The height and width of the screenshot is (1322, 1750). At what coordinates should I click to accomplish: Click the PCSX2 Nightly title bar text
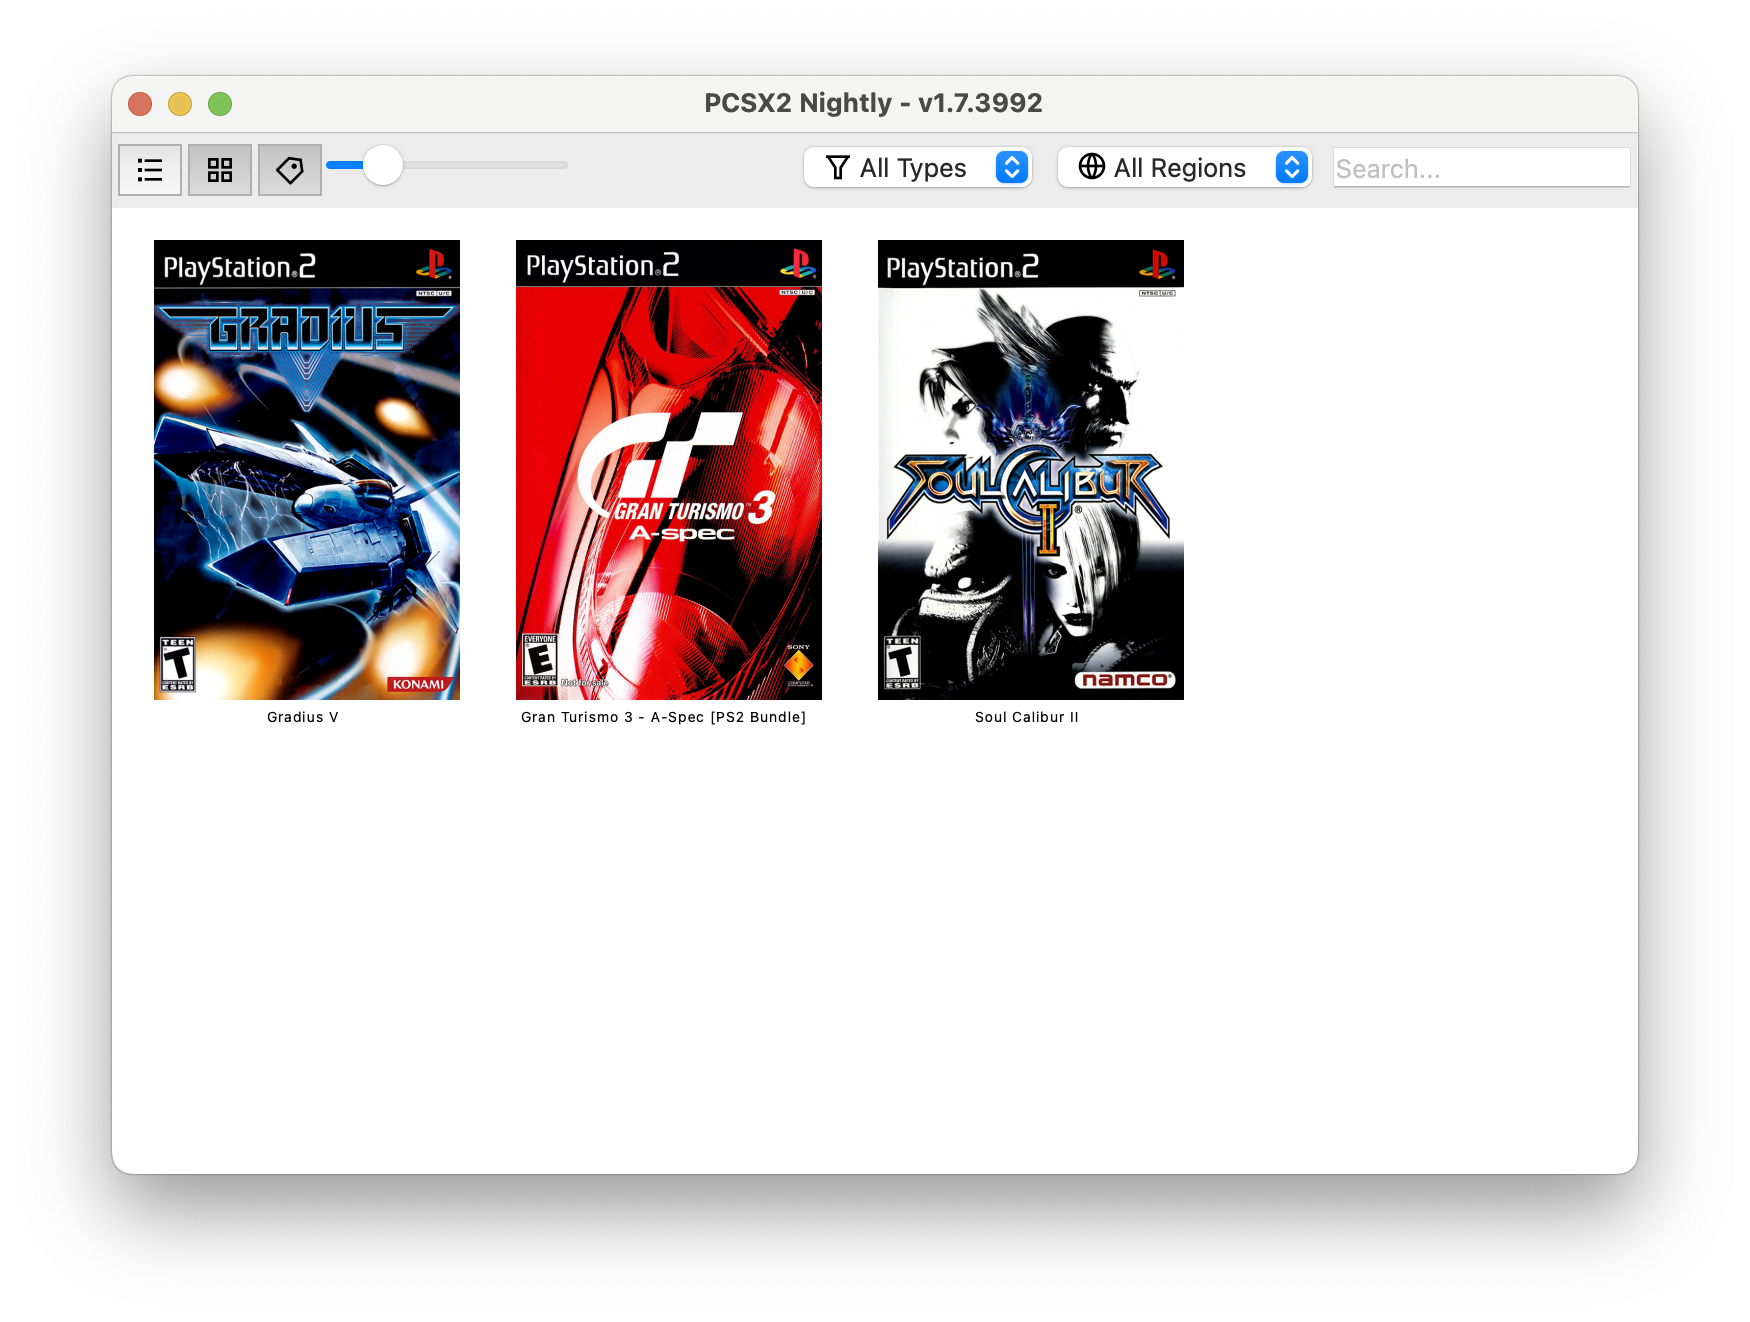(874, 102)
